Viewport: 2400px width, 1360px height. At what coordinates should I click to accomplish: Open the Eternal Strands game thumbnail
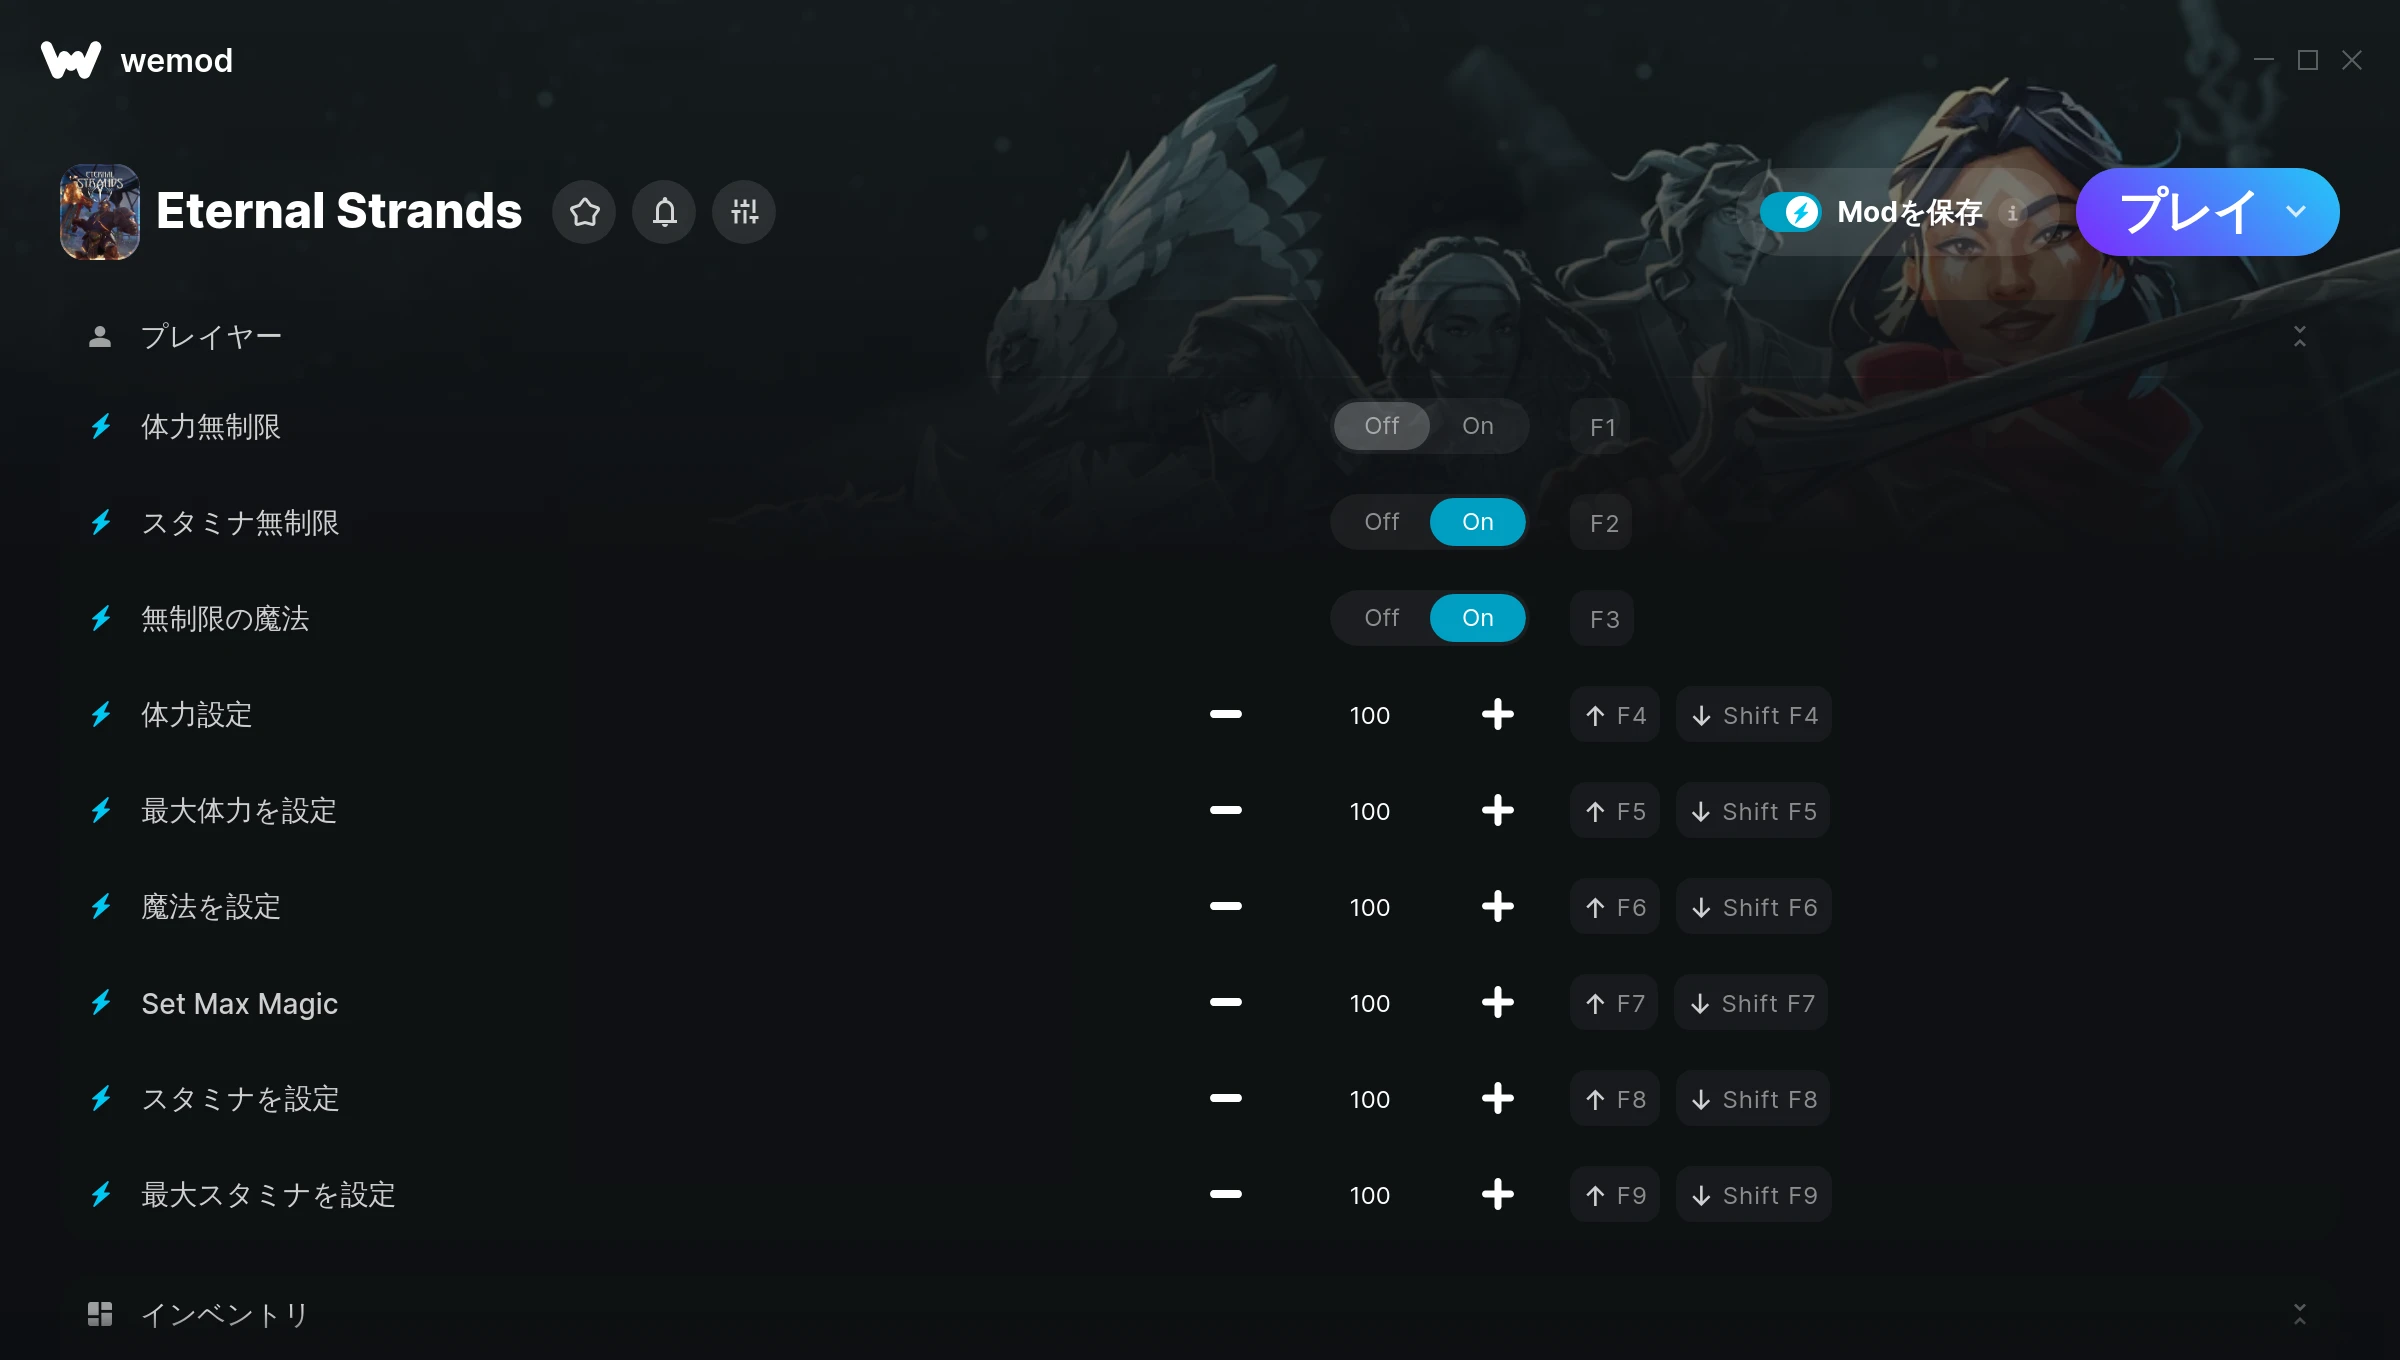(x=100, y=212)
